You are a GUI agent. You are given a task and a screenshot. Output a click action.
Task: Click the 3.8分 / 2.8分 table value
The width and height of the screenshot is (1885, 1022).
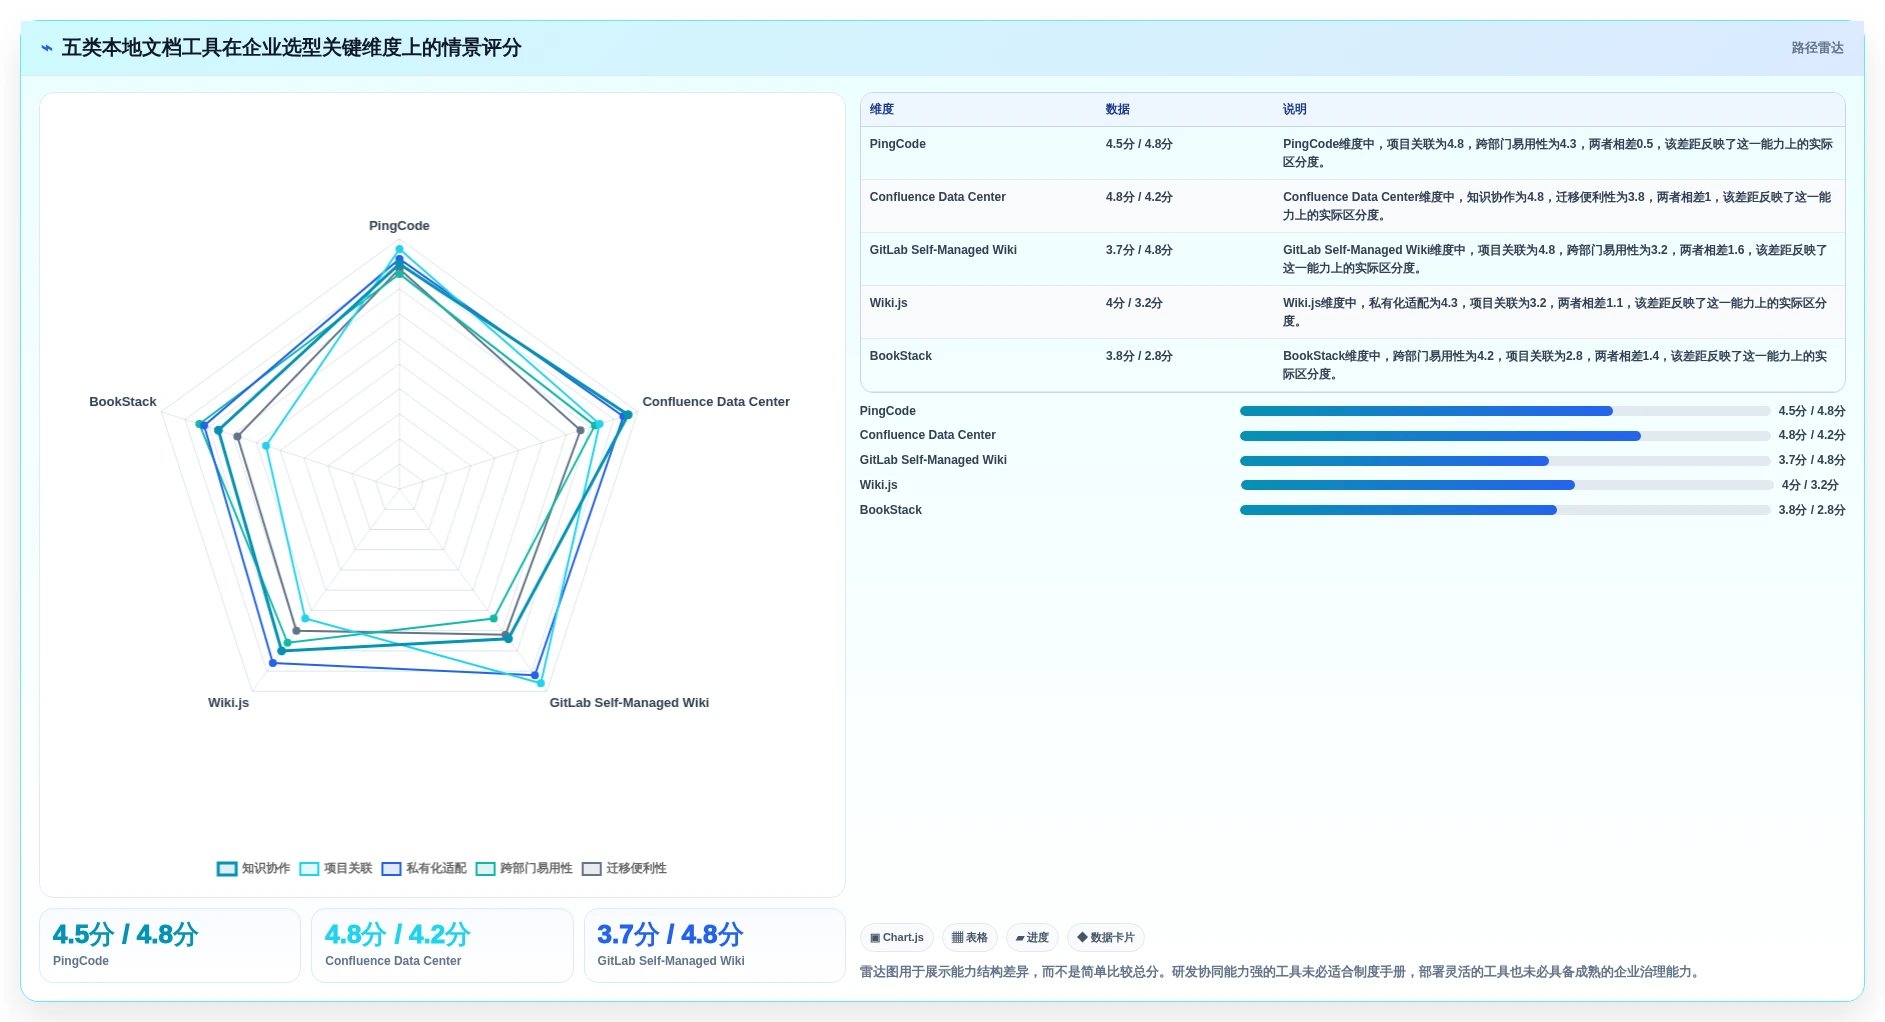1139,356
